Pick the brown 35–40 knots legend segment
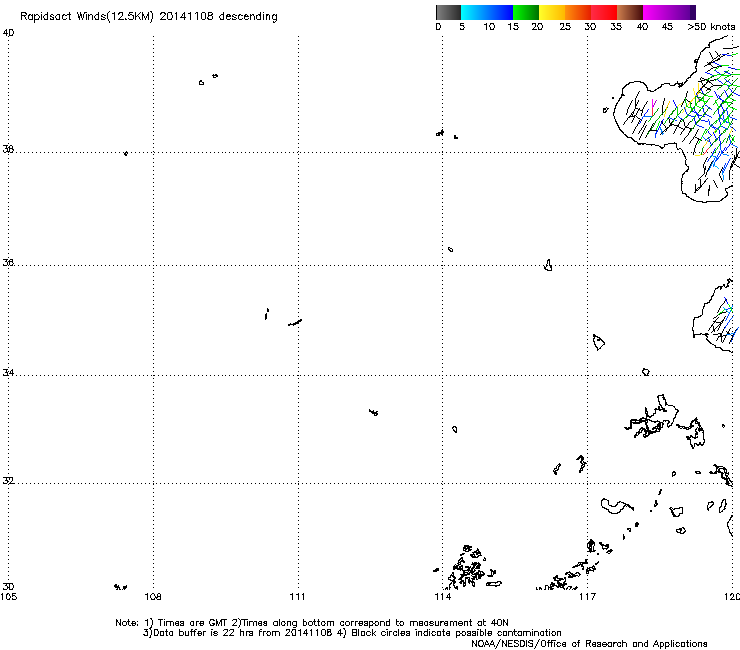The image size is (740, 650). point(630,12)
